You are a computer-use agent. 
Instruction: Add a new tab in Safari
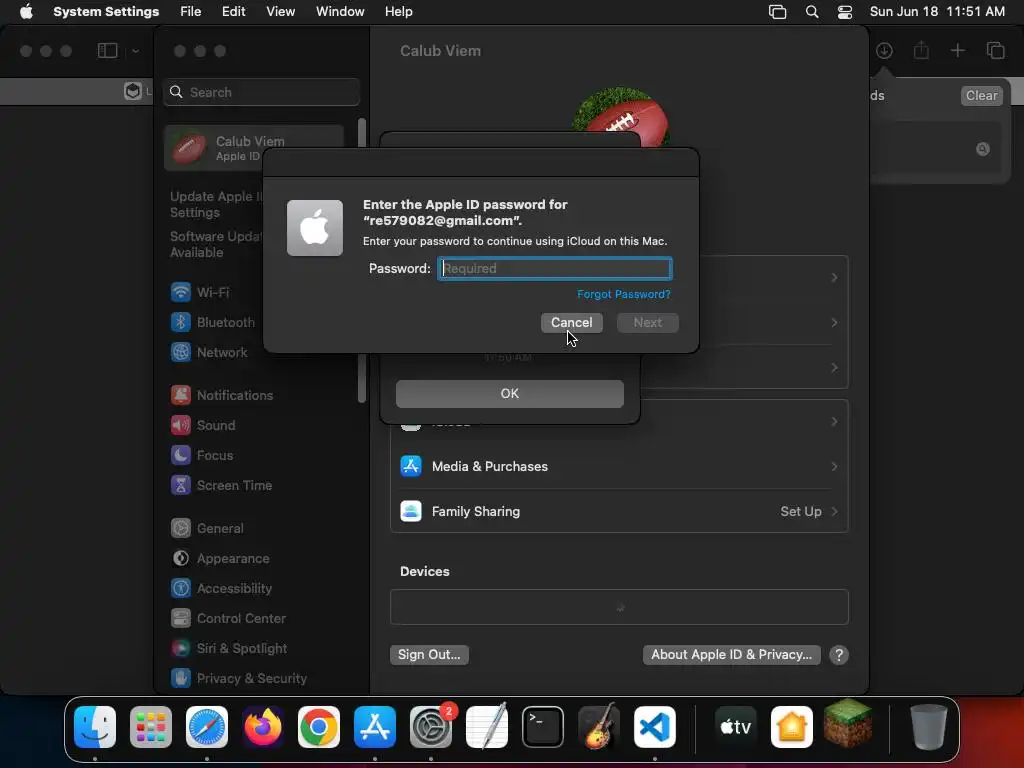tap(957, 50)
